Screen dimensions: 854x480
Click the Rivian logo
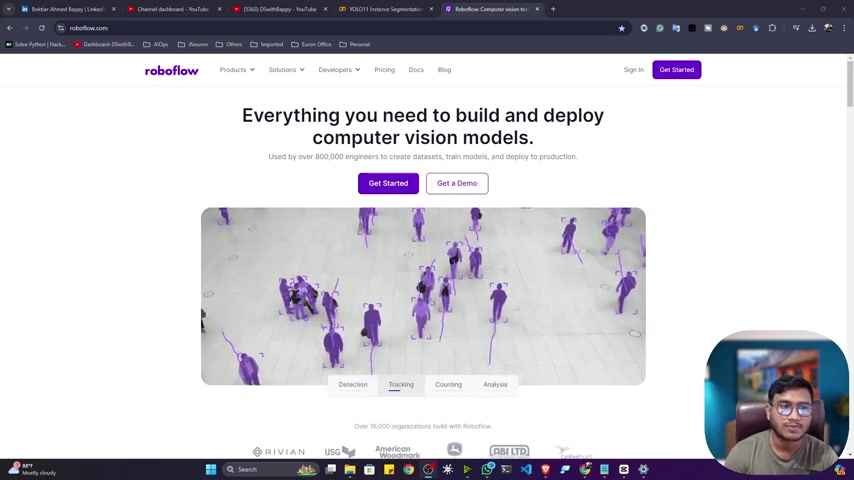(x=278, y=452)
